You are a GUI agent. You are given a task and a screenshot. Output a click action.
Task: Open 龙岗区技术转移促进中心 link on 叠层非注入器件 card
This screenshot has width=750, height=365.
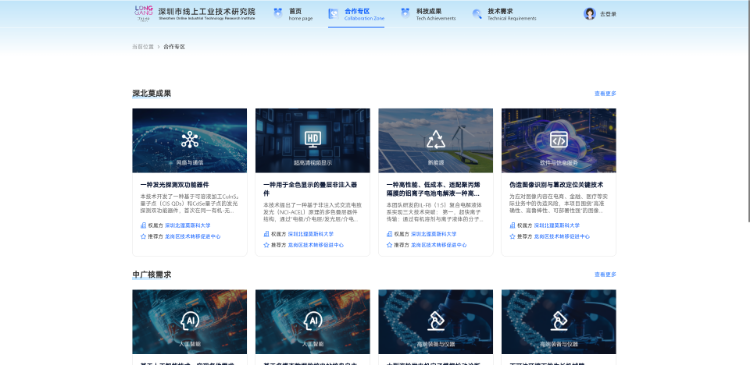pyautogui.click(x=316, y=245)
